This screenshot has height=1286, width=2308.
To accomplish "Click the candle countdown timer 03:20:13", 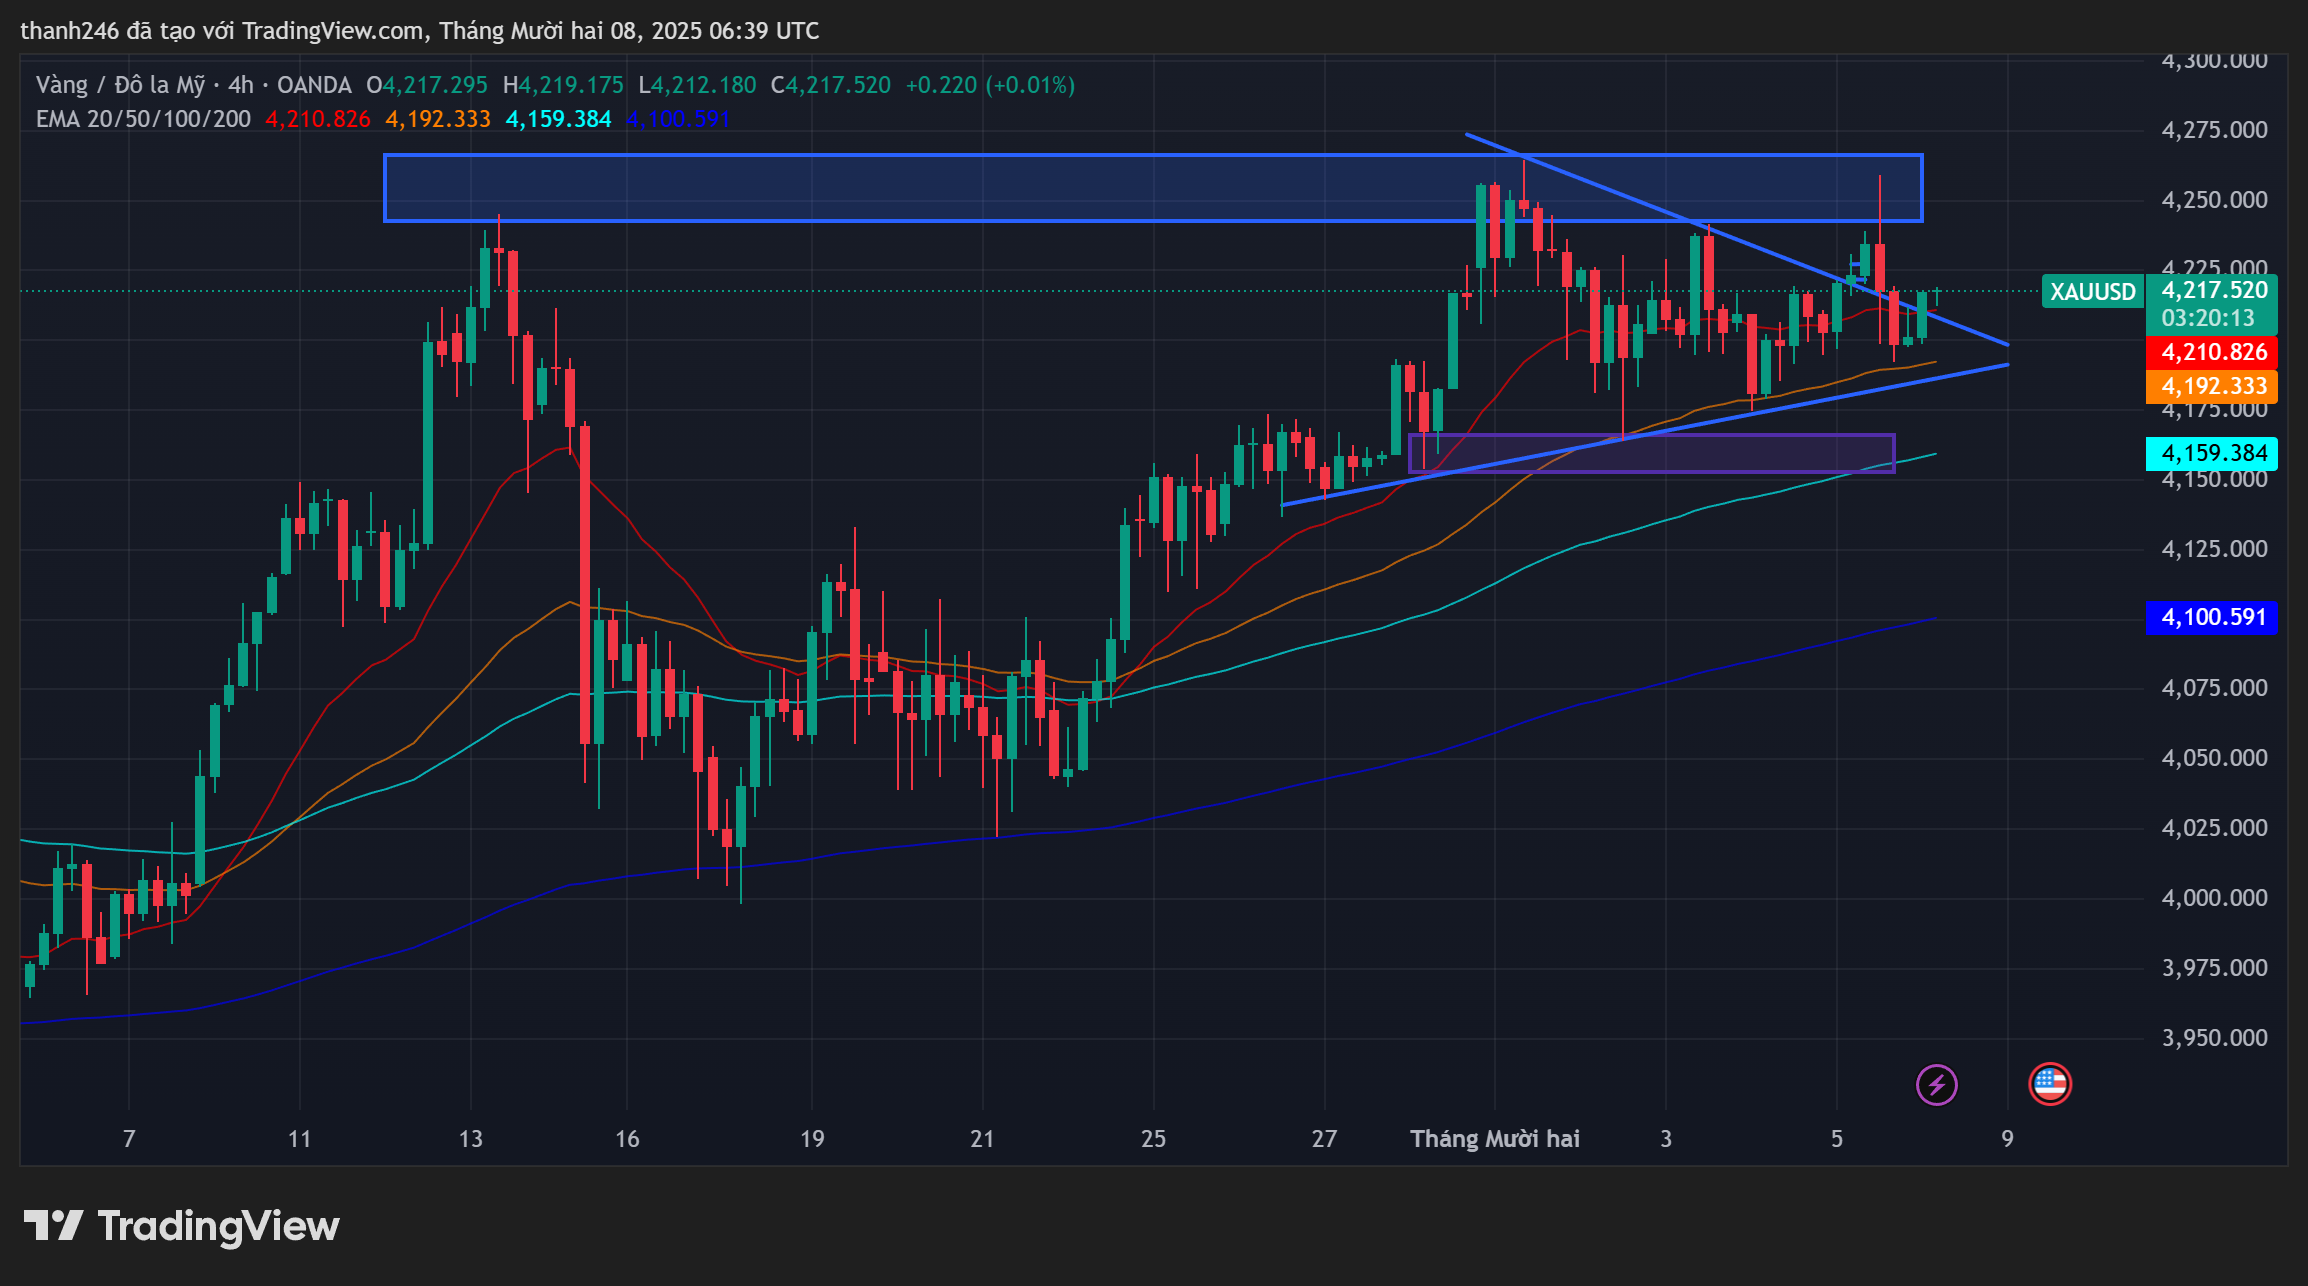I will click(2208, 318).
